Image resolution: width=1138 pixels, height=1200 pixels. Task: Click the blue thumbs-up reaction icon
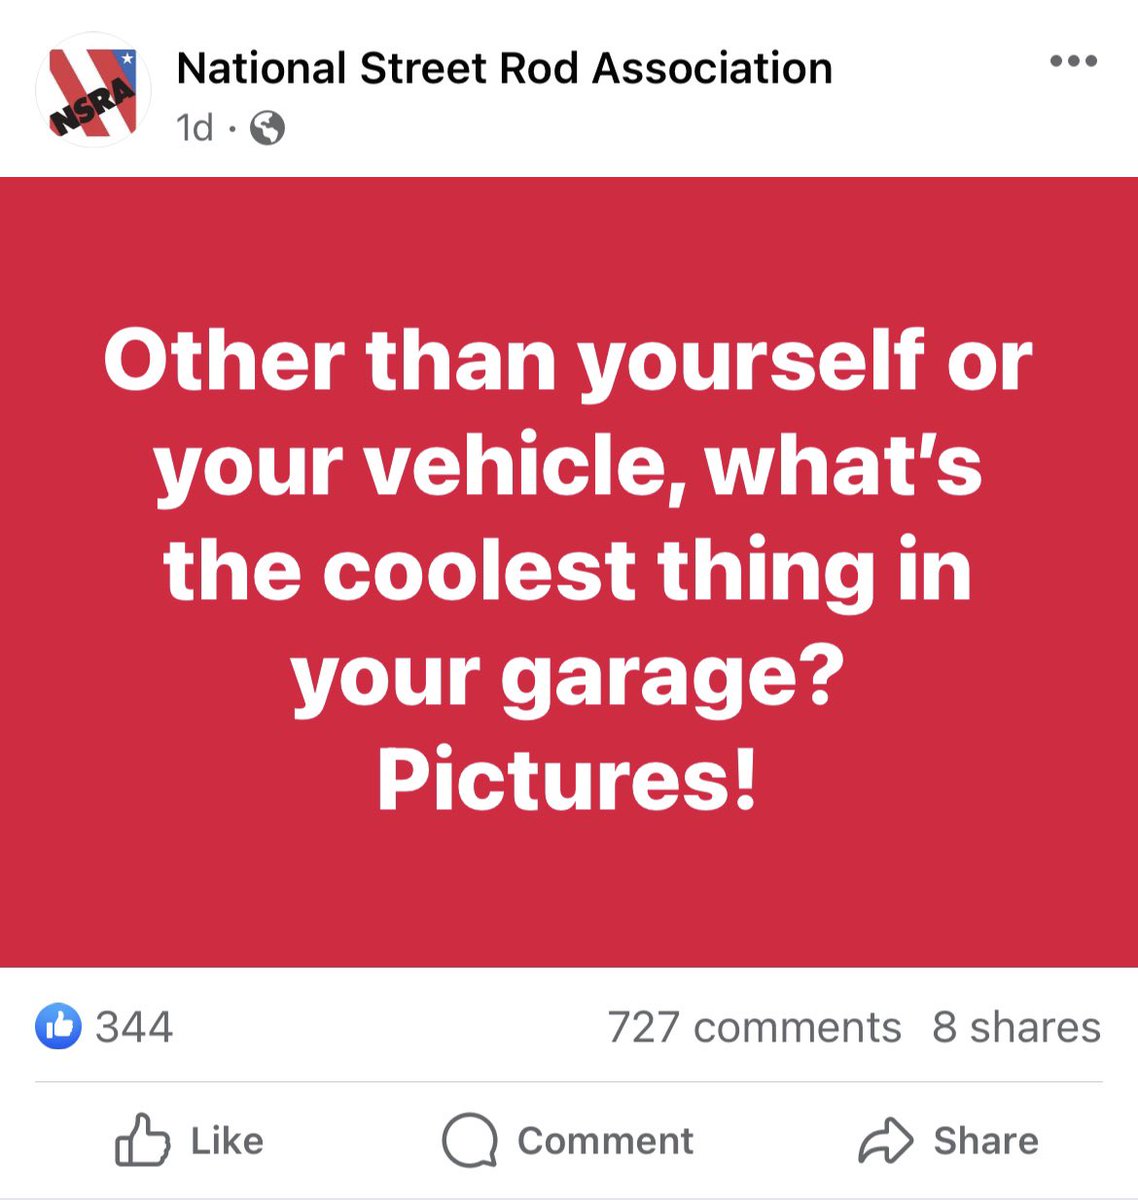pyautogui.click(x=58, y=1027)
